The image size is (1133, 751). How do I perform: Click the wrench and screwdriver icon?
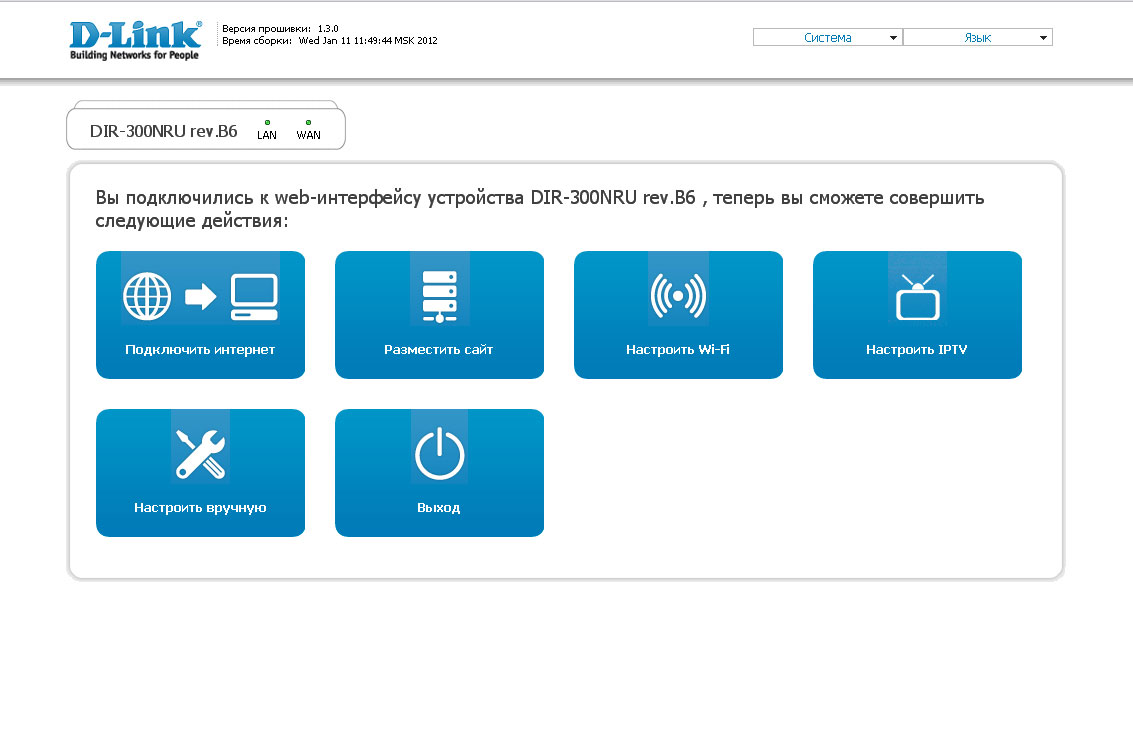(x=200, y=453)
